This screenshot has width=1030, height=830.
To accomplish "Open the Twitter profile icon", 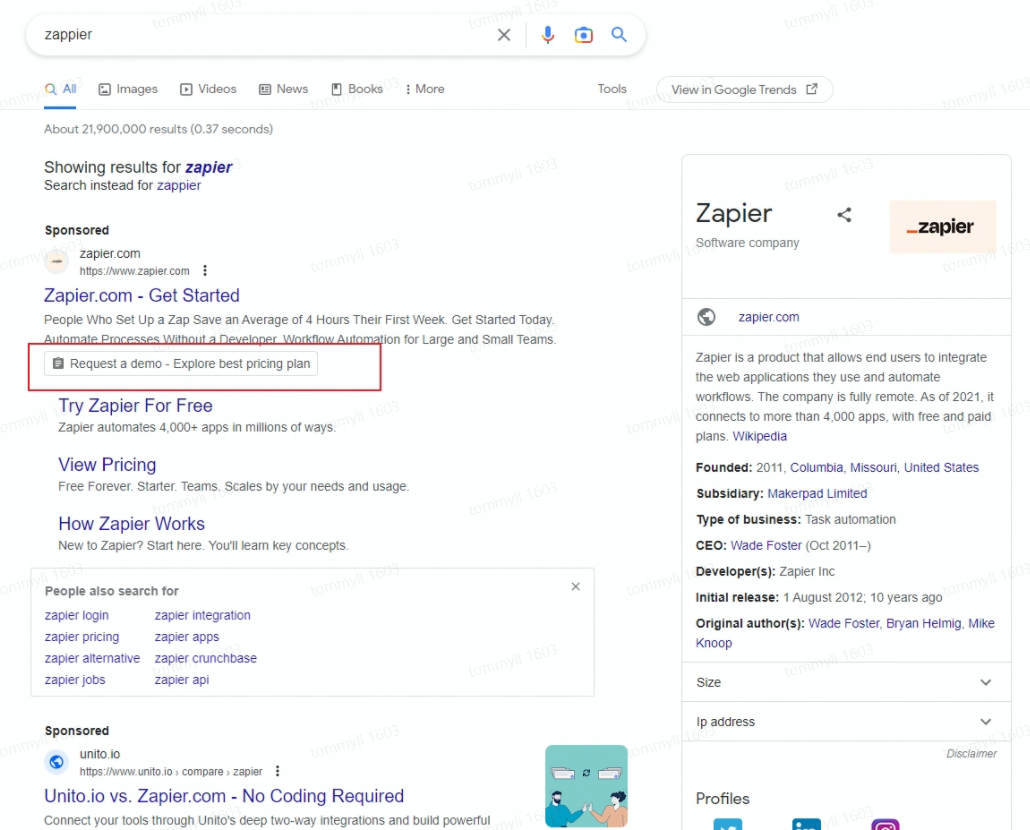I will (727, 824).
